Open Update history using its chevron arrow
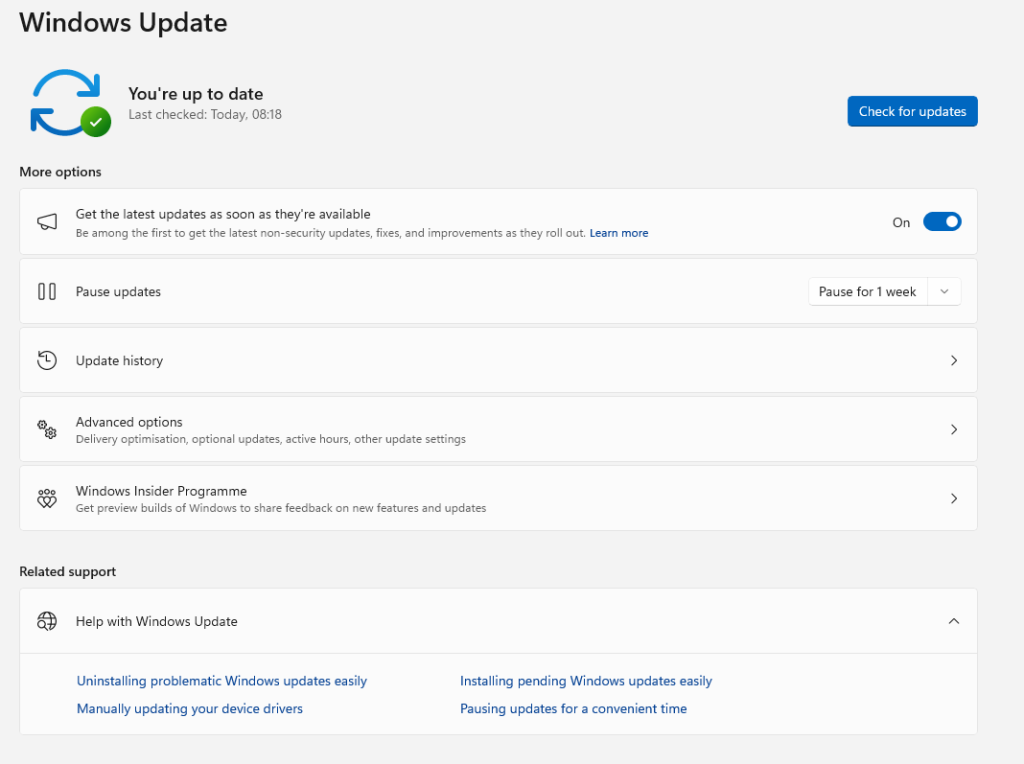This screenshot has width=1024, height=764. pos(953,361)
